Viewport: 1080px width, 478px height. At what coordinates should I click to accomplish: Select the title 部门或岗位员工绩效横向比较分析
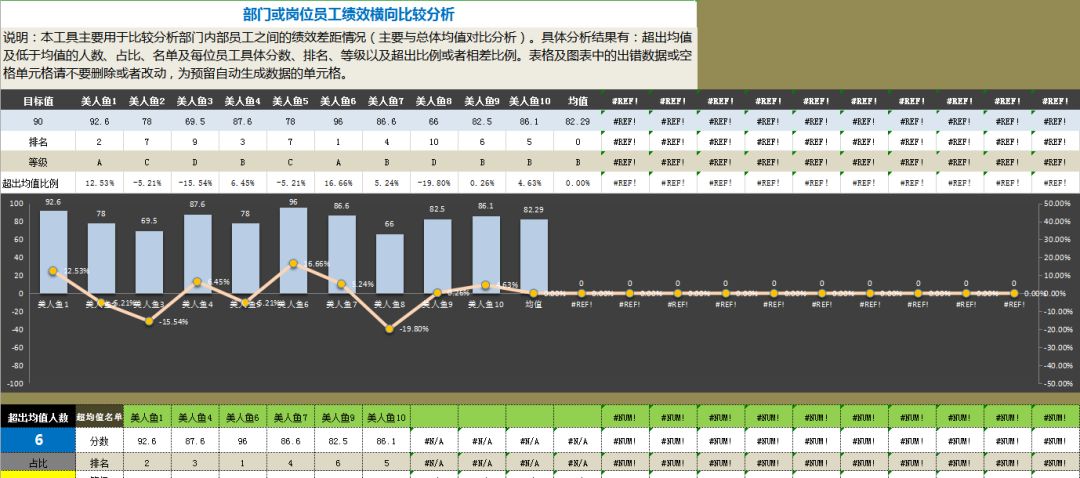click(348, 14)
